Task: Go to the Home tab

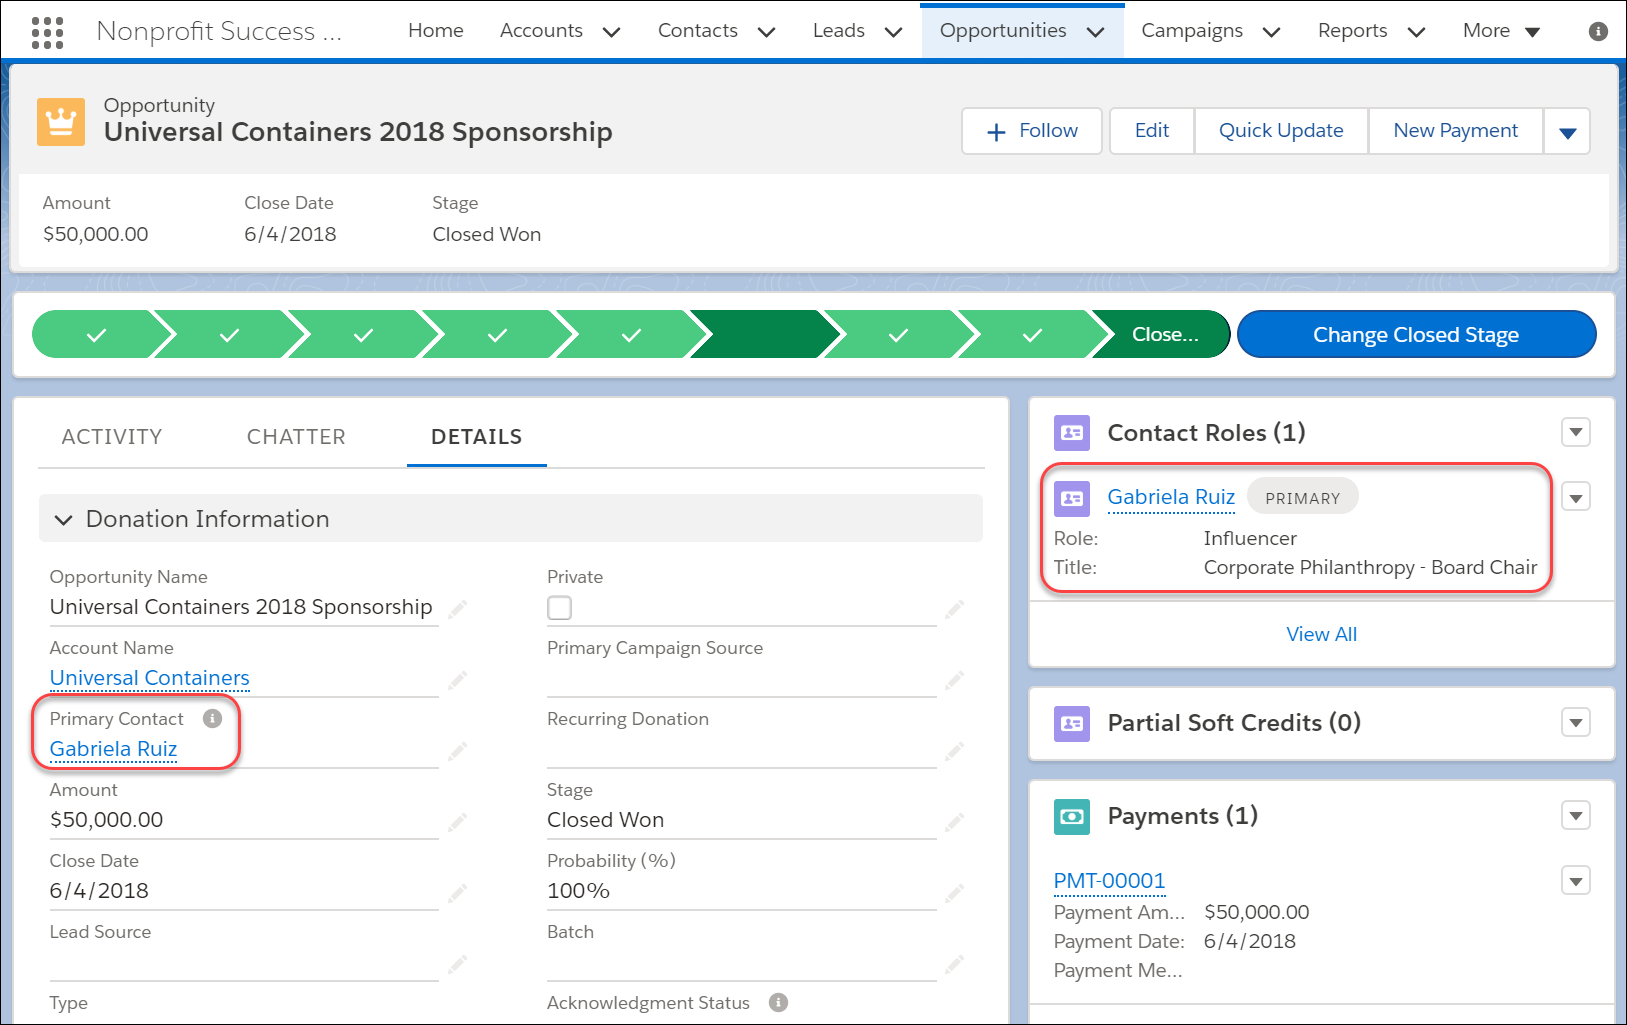Action: [436, 31]
